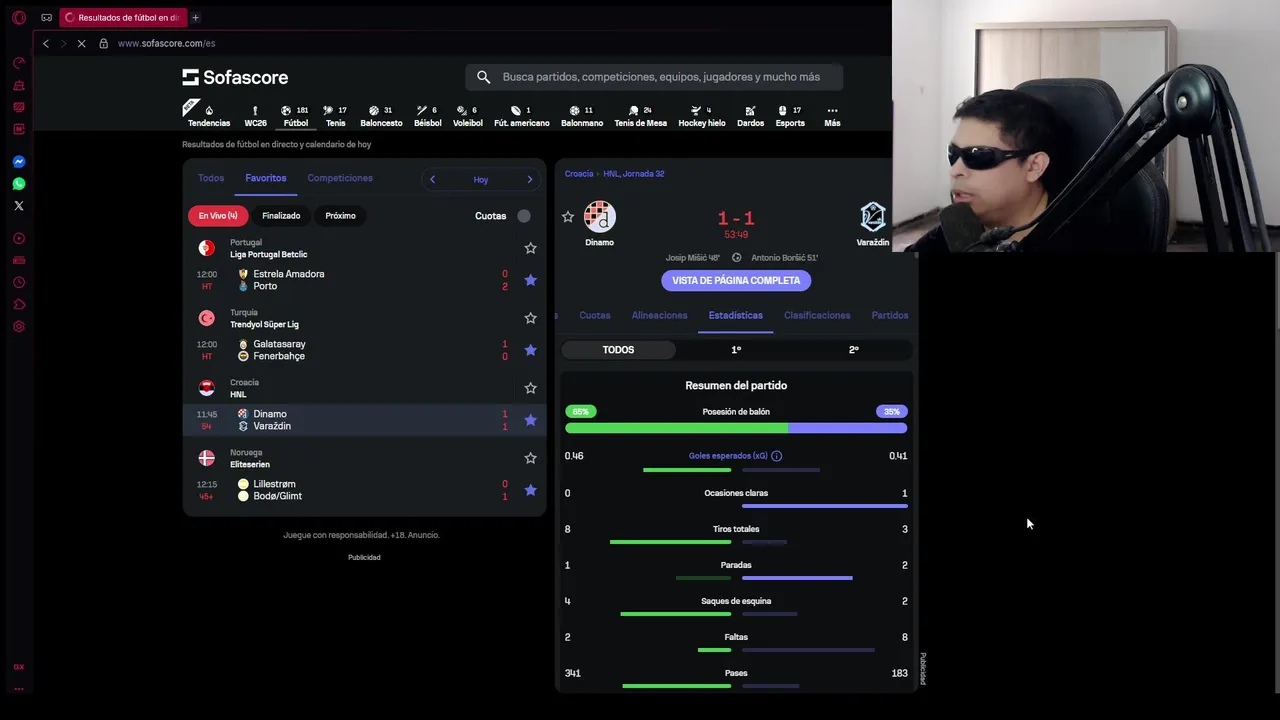Select the Voleibol sport category

click(x=467, y=116)
